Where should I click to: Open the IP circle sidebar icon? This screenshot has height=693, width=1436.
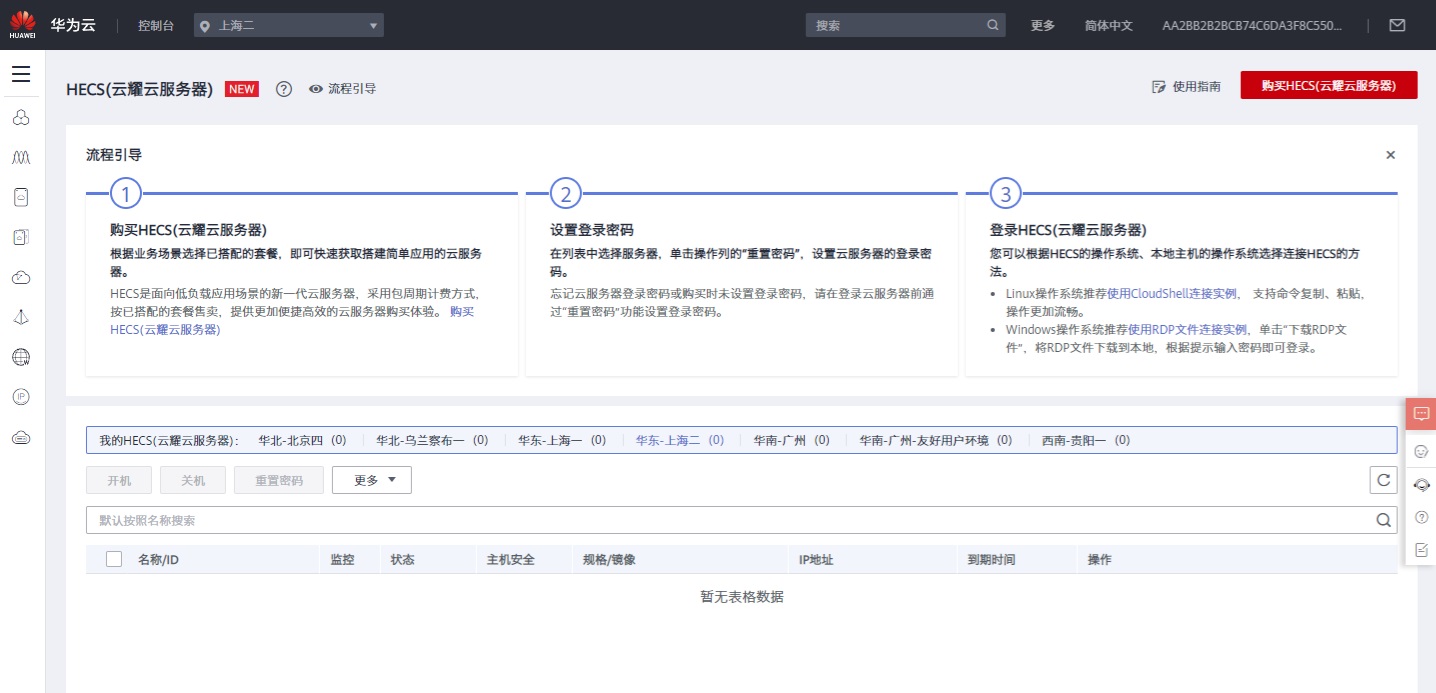click(x=21, y=397)
